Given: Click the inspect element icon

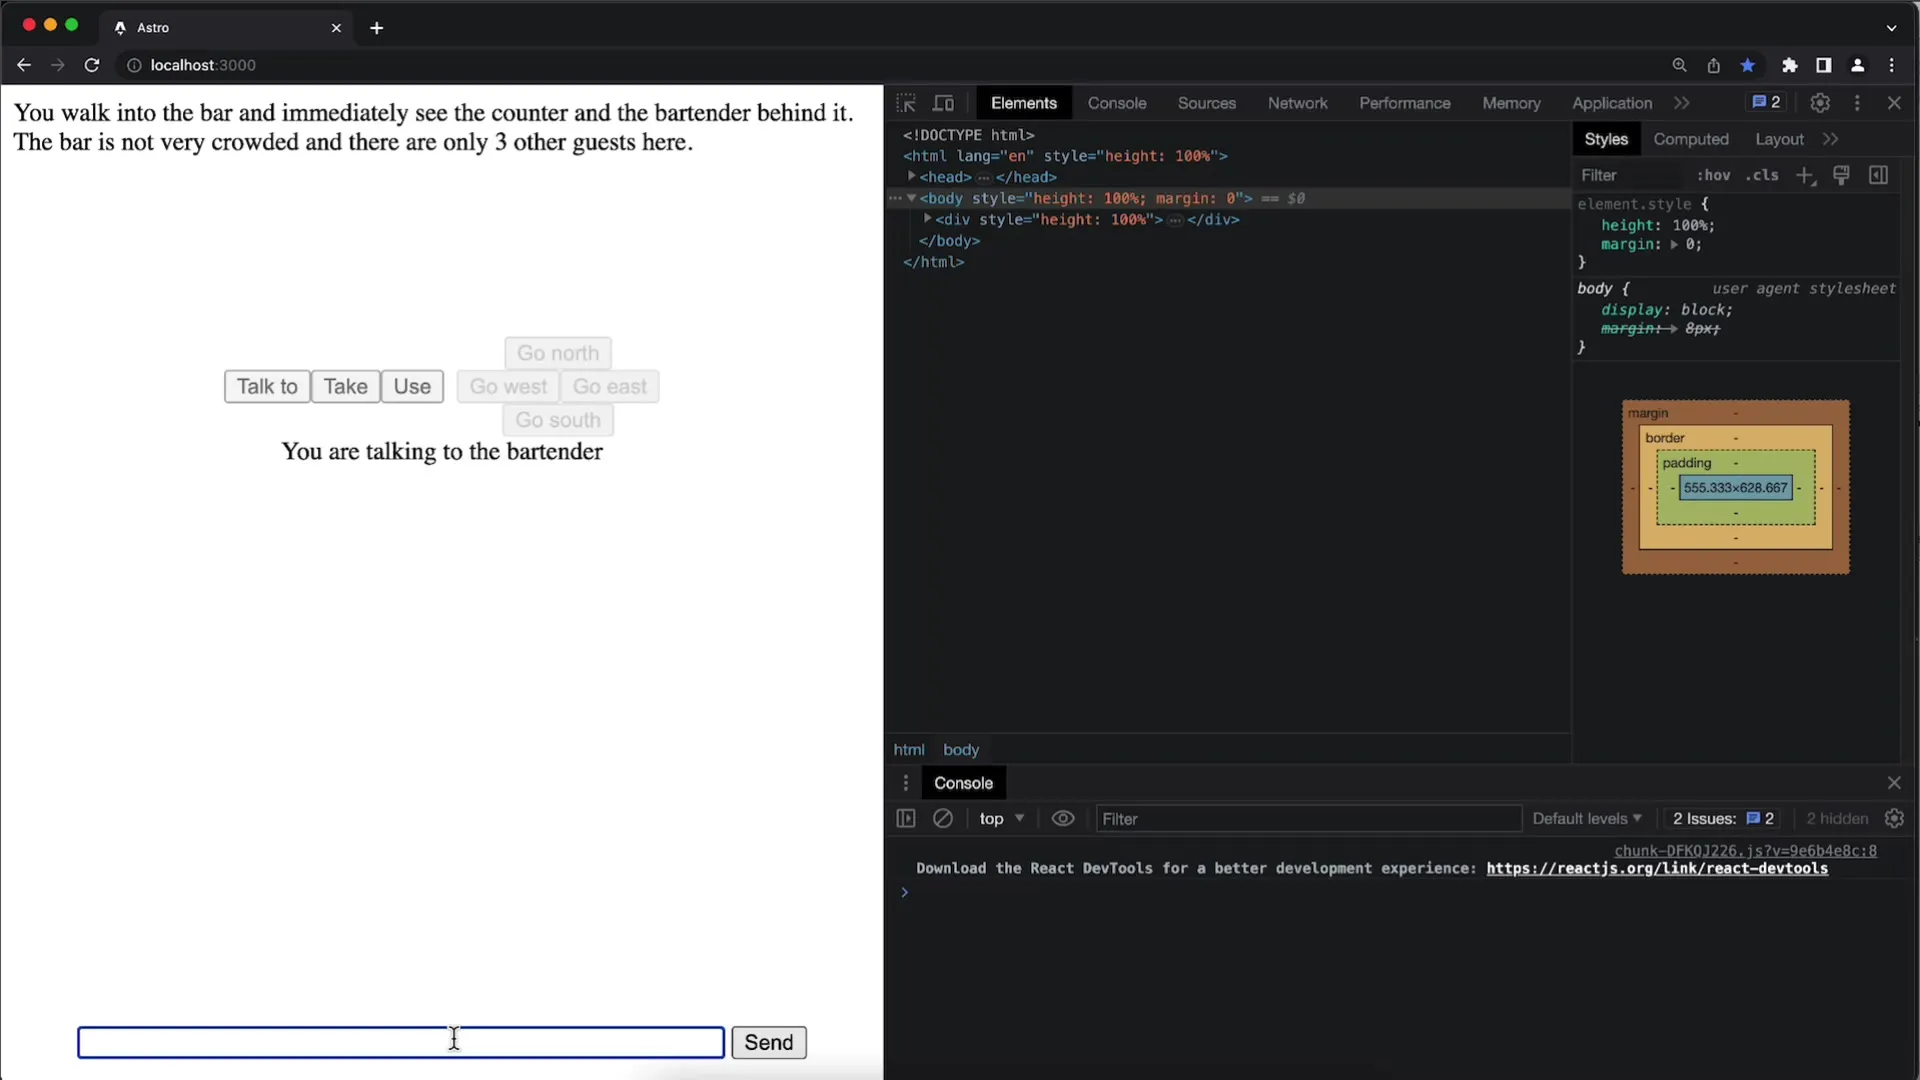Looking at the screenshot, I should pos(906,103).
